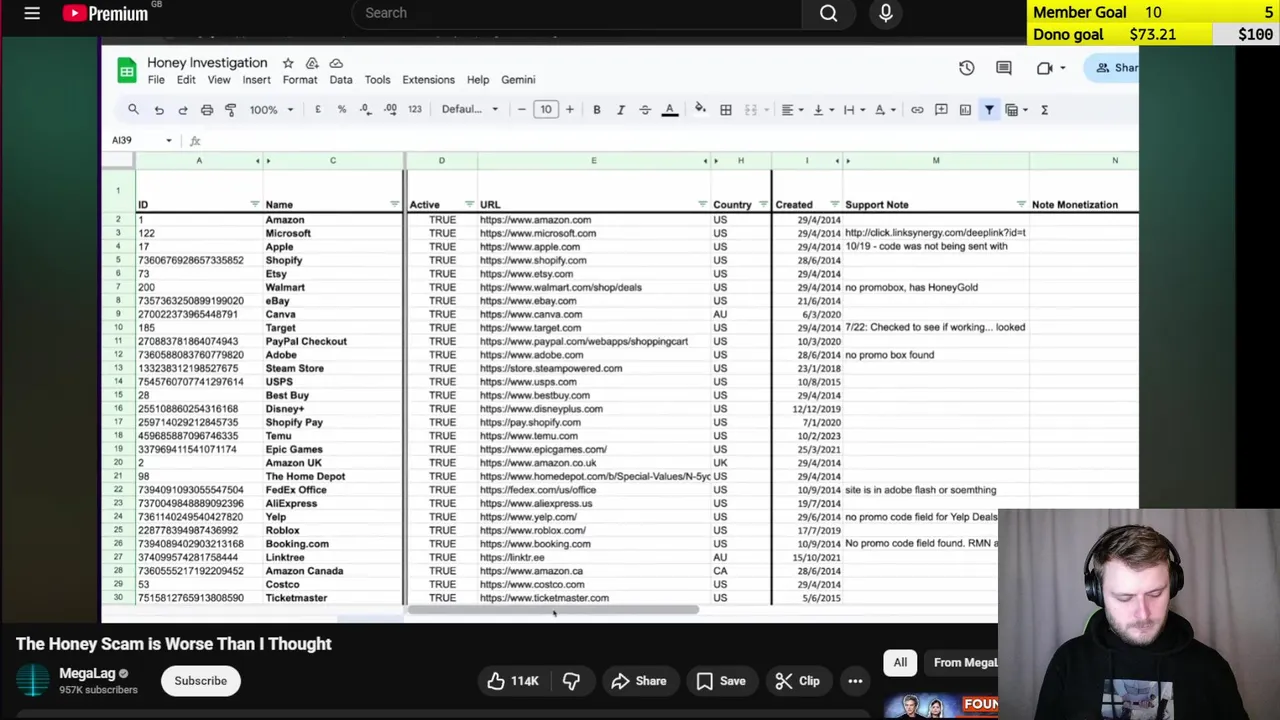The height and width of the screenshot is (720, 1280).
Task: Open the text color picker
Action: (x=670, y=109)
